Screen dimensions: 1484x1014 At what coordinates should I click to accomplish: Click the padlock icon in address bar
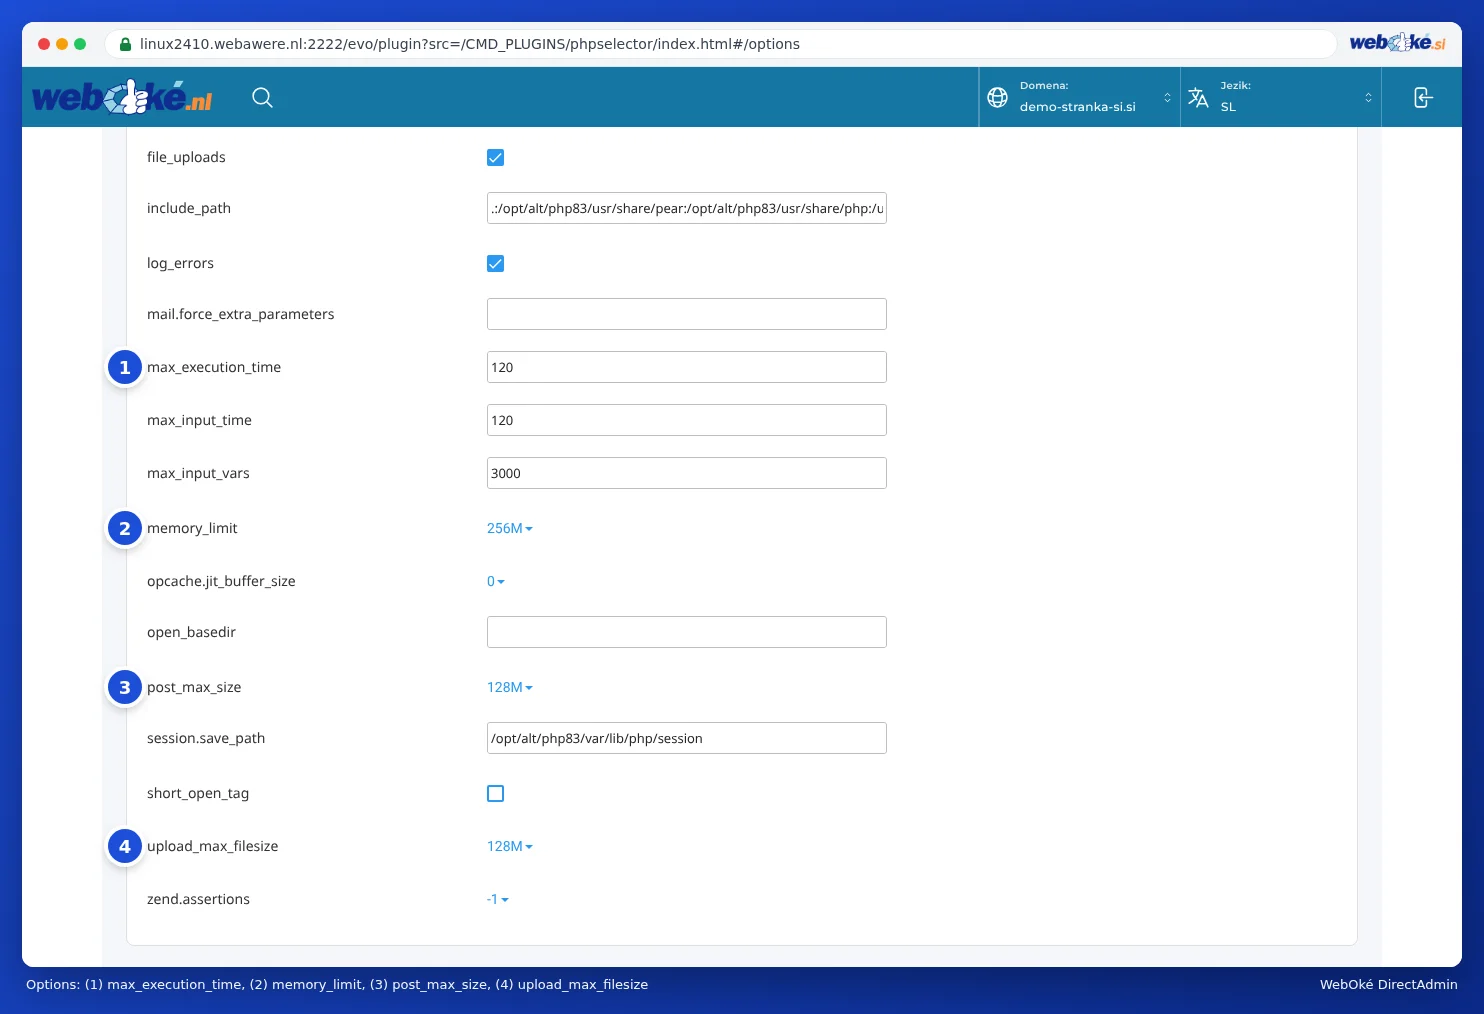click(x=125, y=44)
